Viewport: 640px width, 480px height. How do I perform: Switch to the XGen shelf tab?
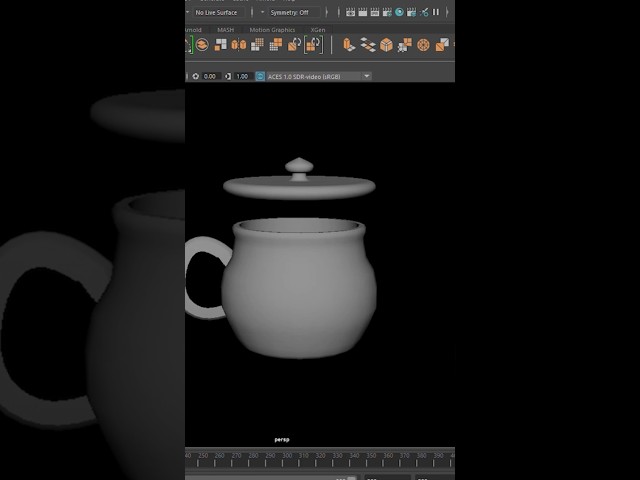coord(318,30)
